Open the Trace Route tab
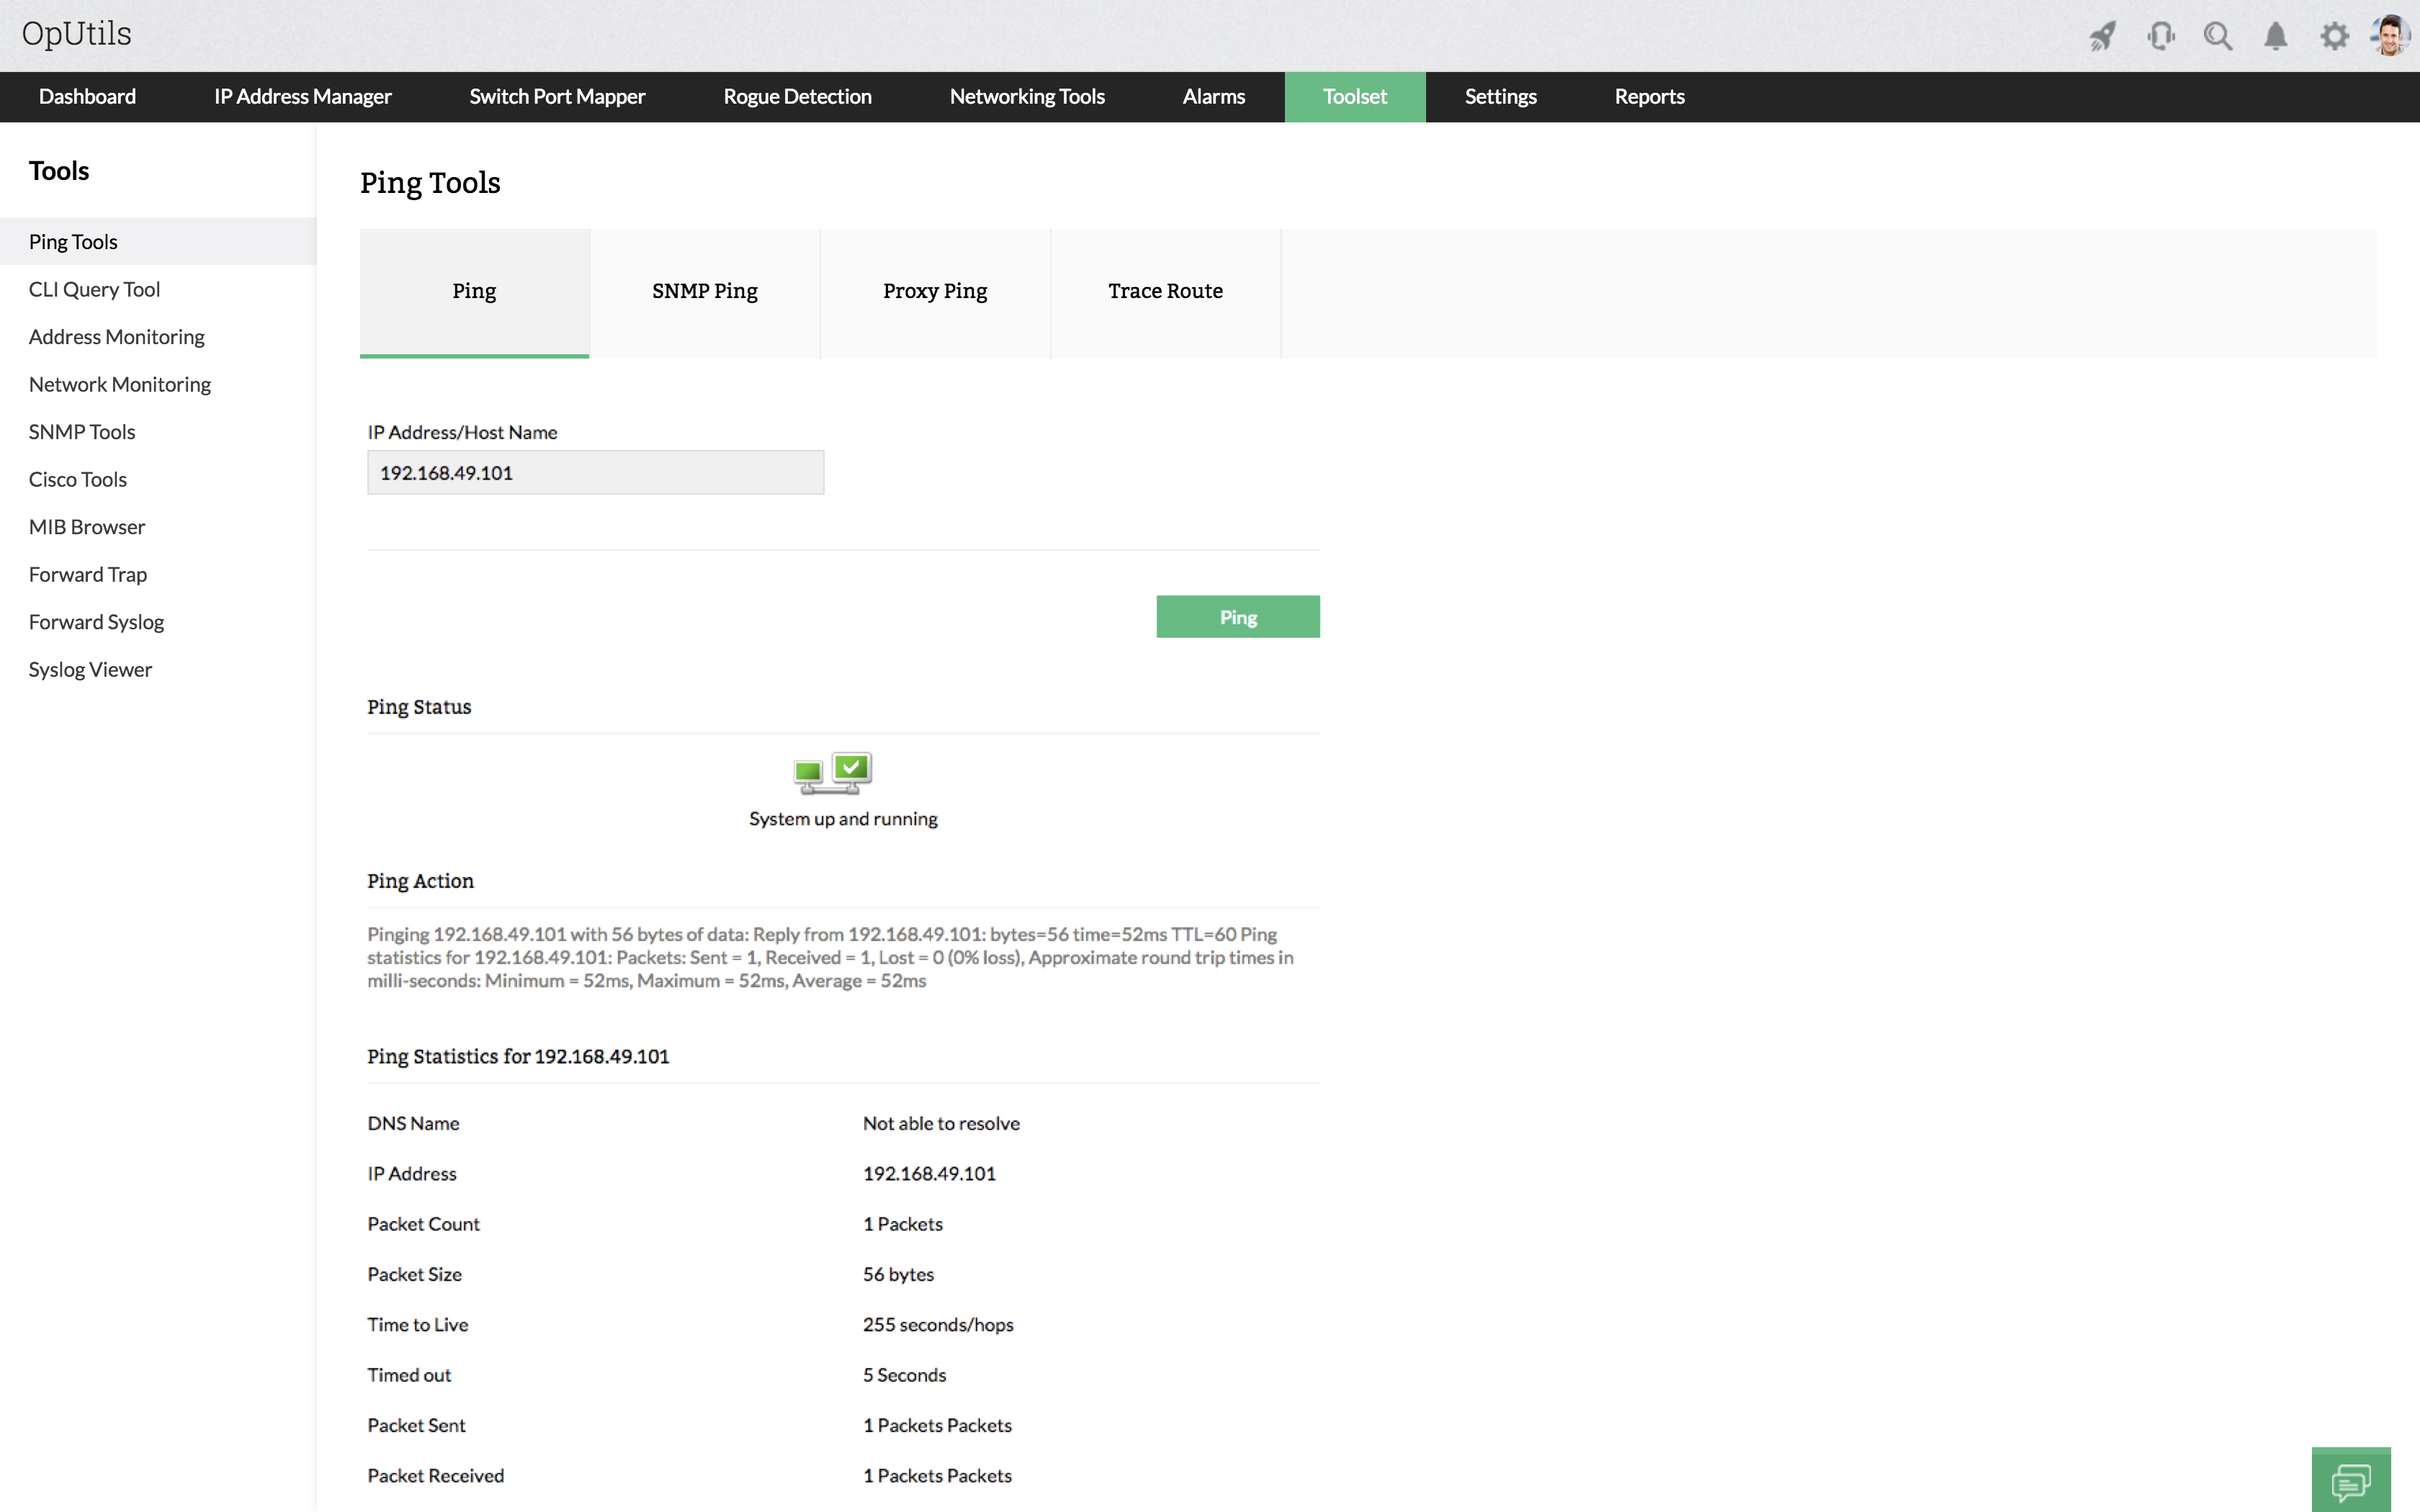The width and height of the screenshot is (2420, 1512). tap(1165, 291)
